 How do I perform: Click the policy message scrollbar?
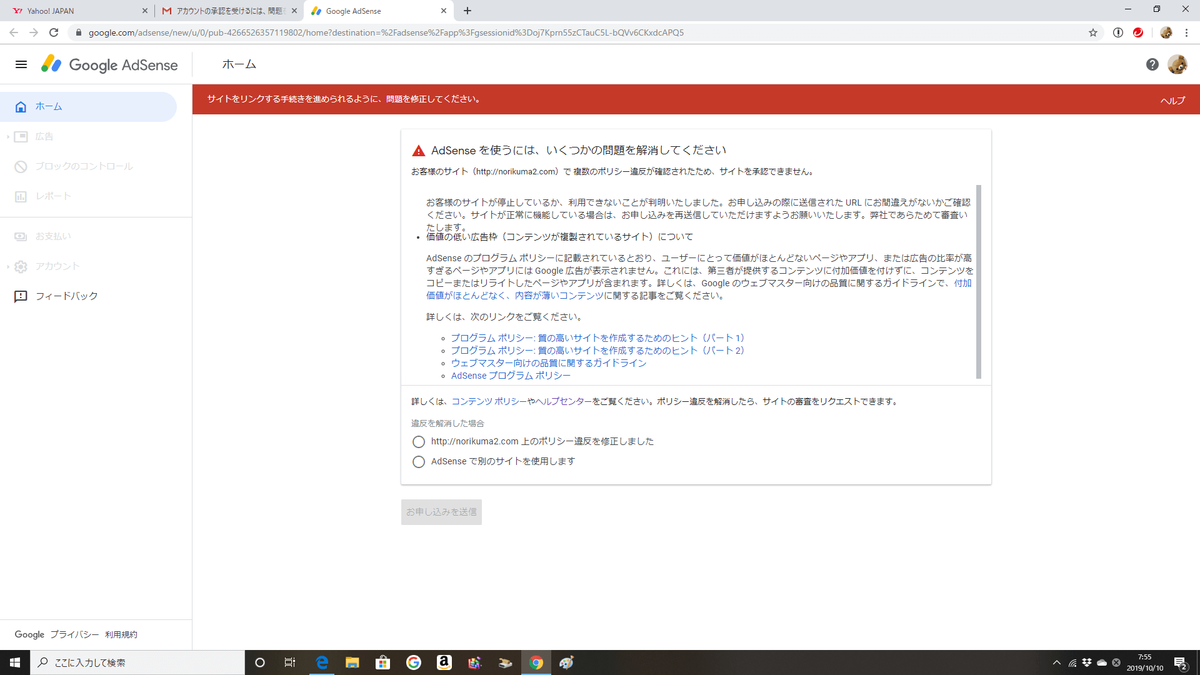click(979, 282)
